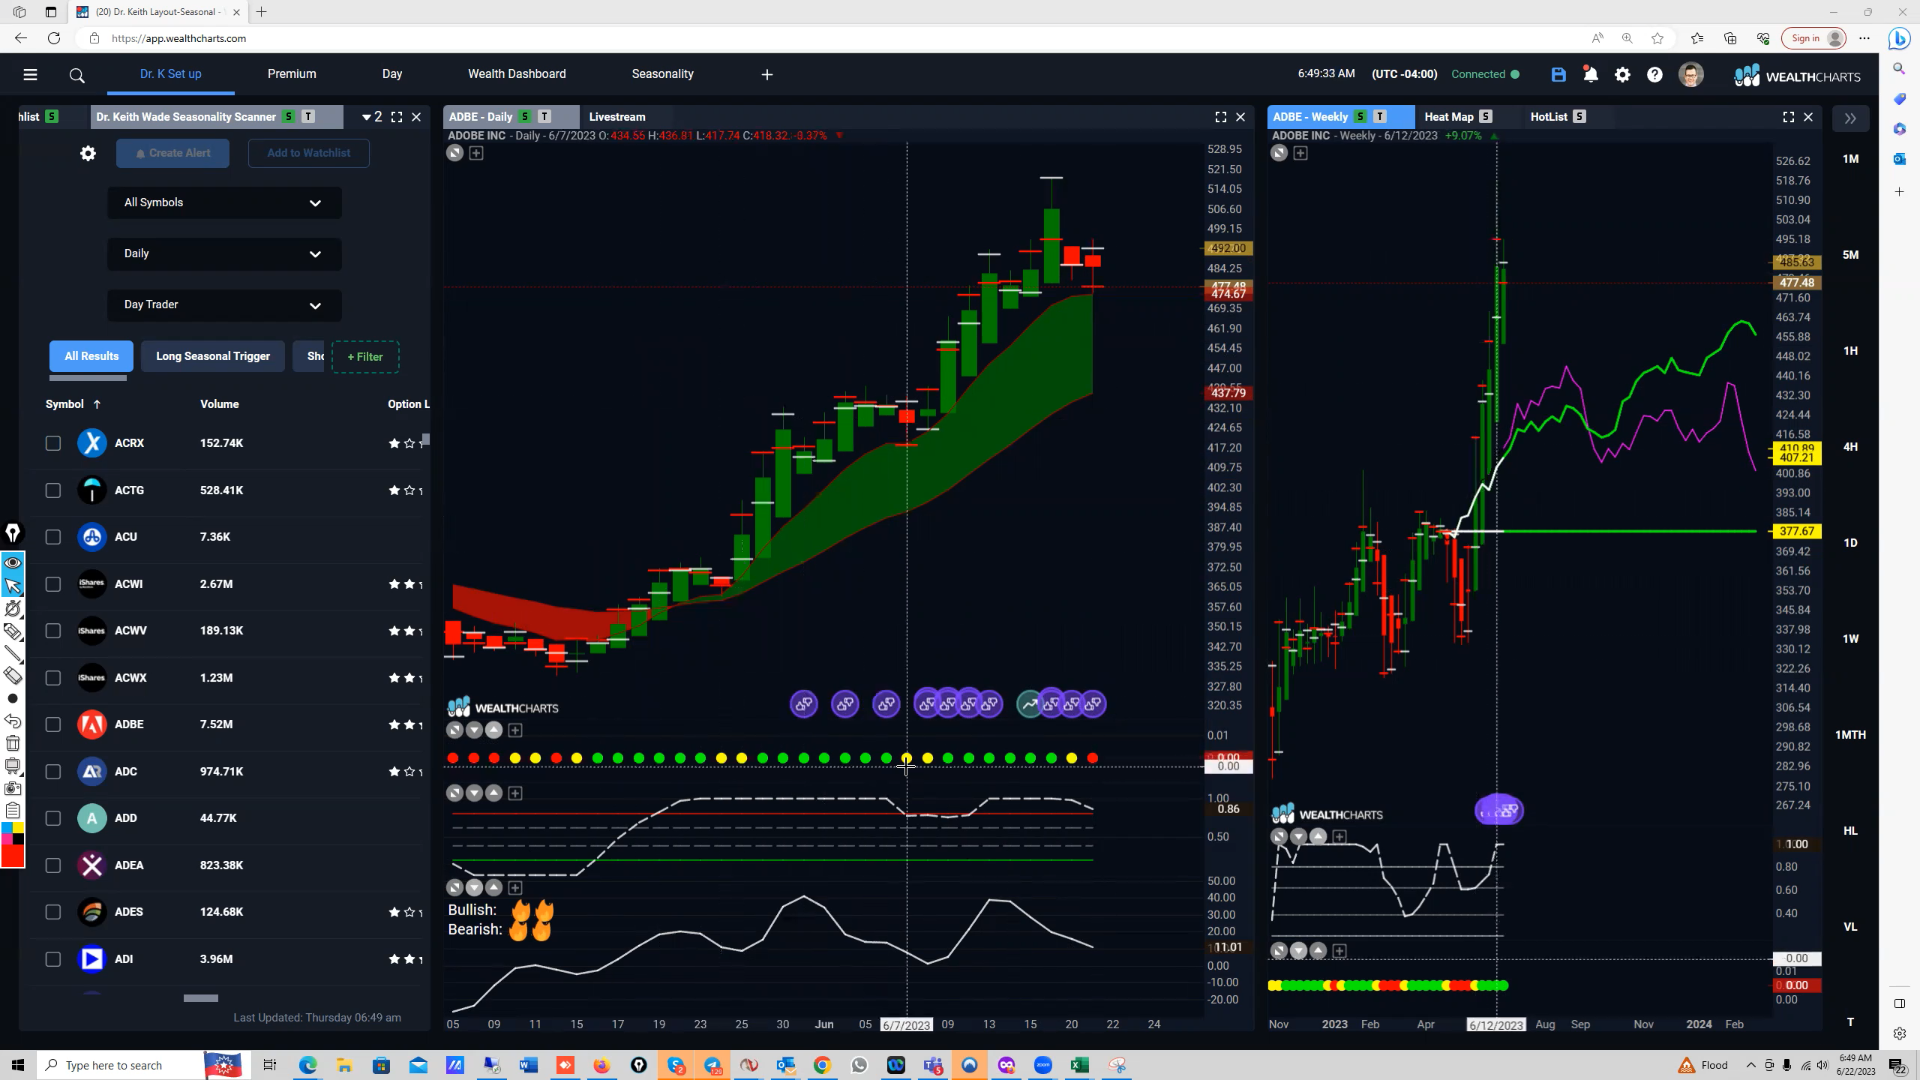Click the Create Alert button

pos(172,153)
